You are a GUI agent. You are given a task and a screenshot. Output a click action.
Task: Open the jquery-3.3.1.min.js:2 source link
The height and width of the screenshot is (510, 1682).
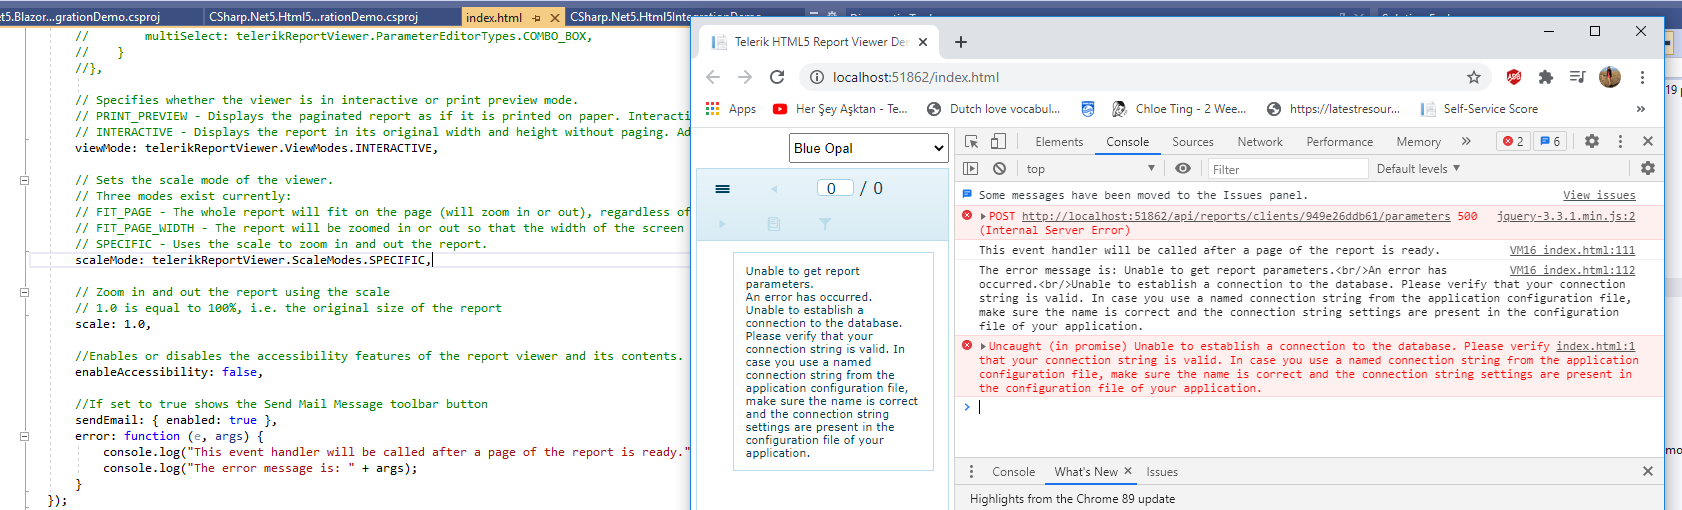[x=1565, y=216]
